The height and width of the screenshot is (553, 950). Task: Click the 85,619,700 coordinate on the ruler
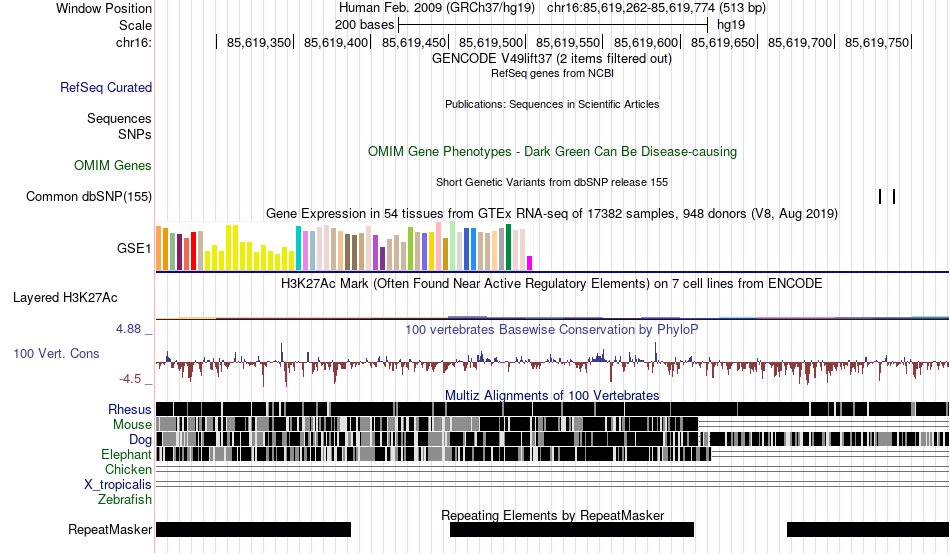[800, 42]
